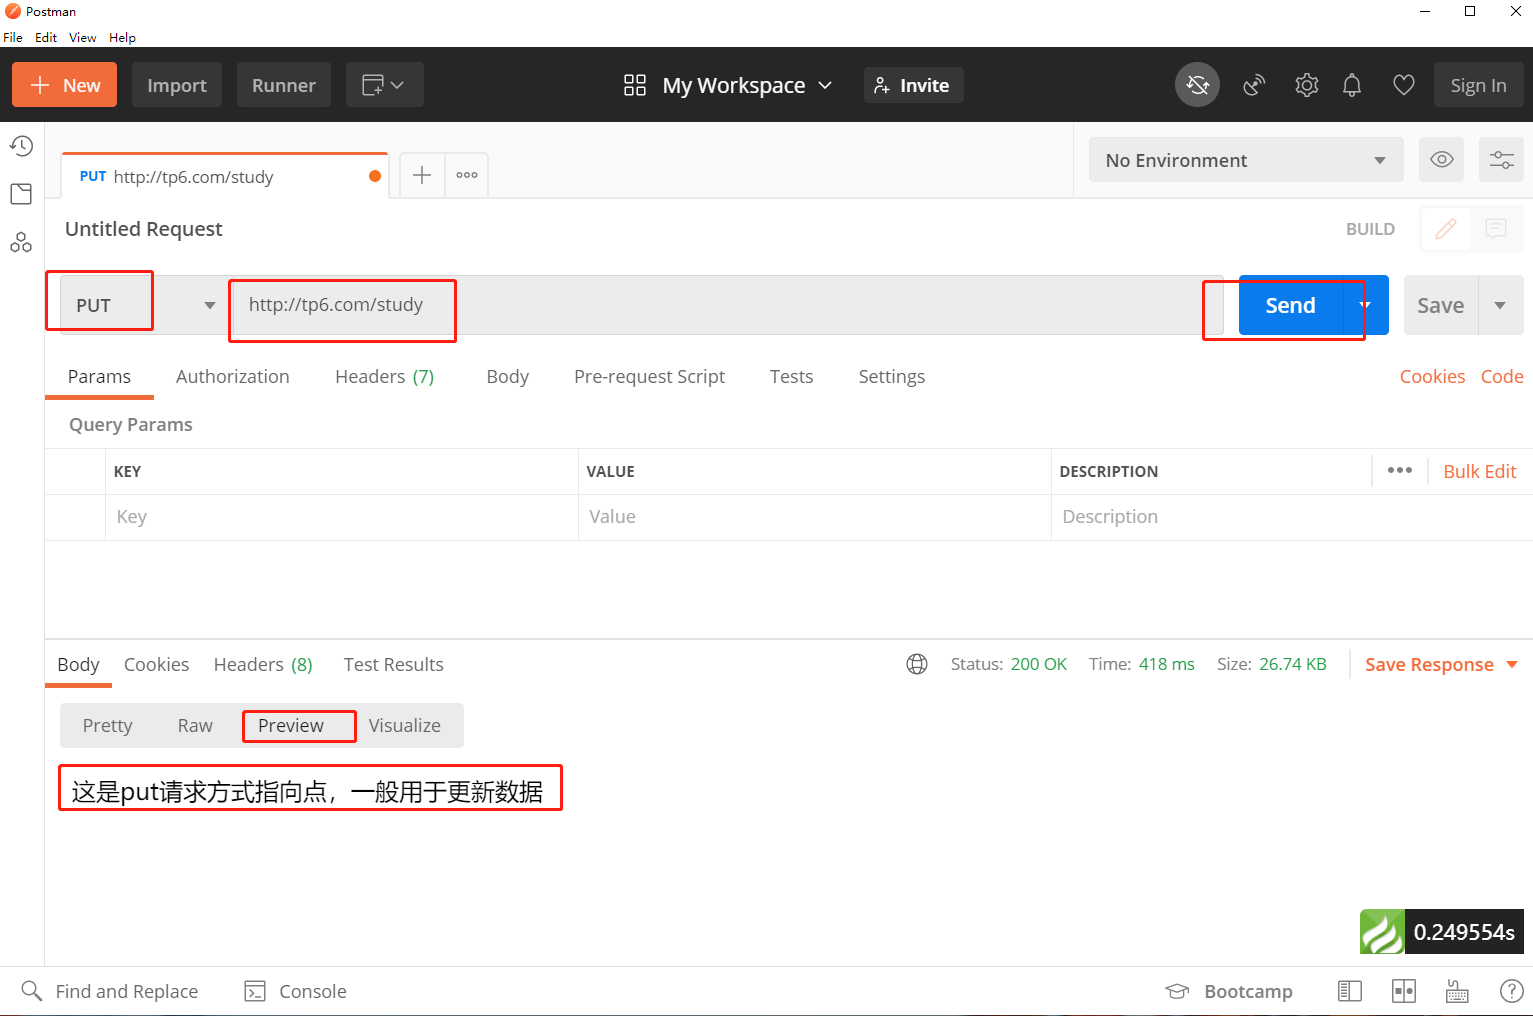1533x1016 pixels.
Task: Open the notifications bell icon
Action: pos(1352,85)
